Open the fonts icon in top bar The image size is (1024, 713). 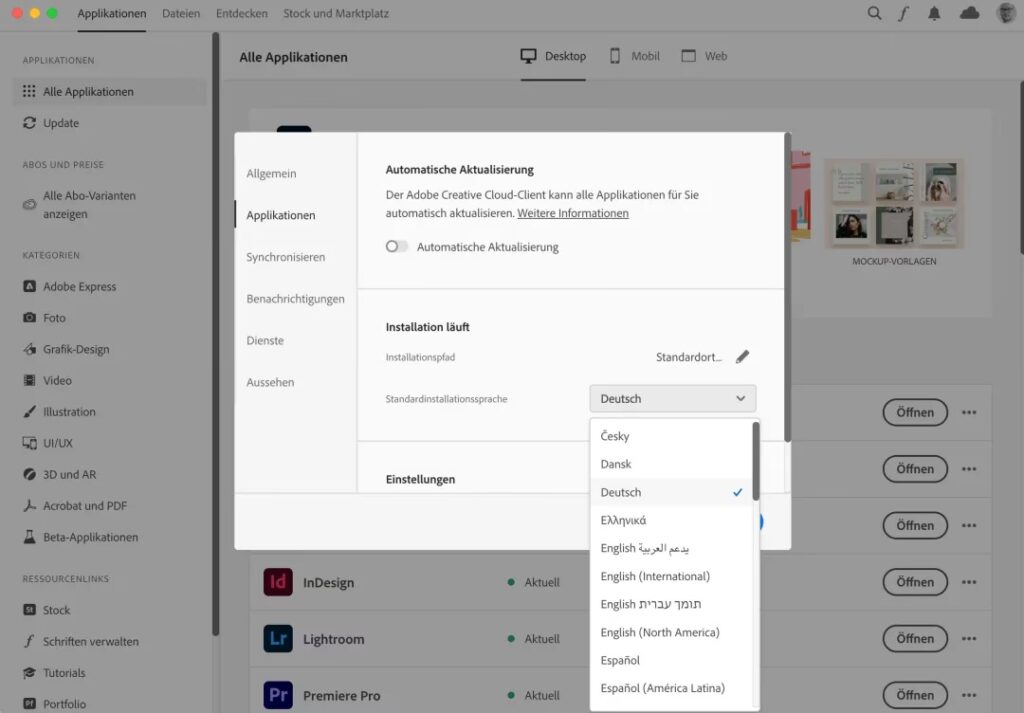(904, 14)
